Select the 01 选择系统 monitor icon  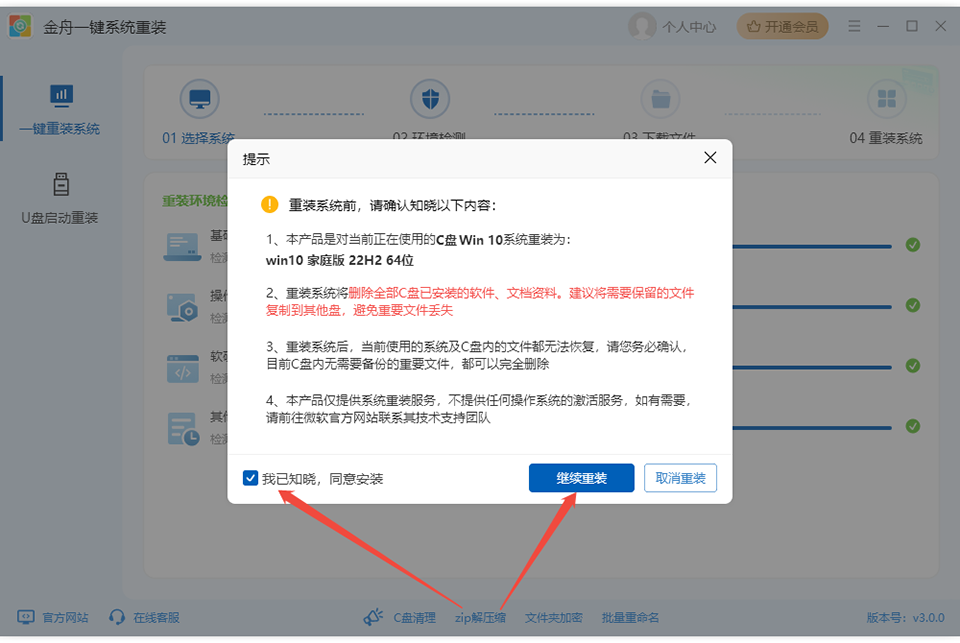point(199,98)
